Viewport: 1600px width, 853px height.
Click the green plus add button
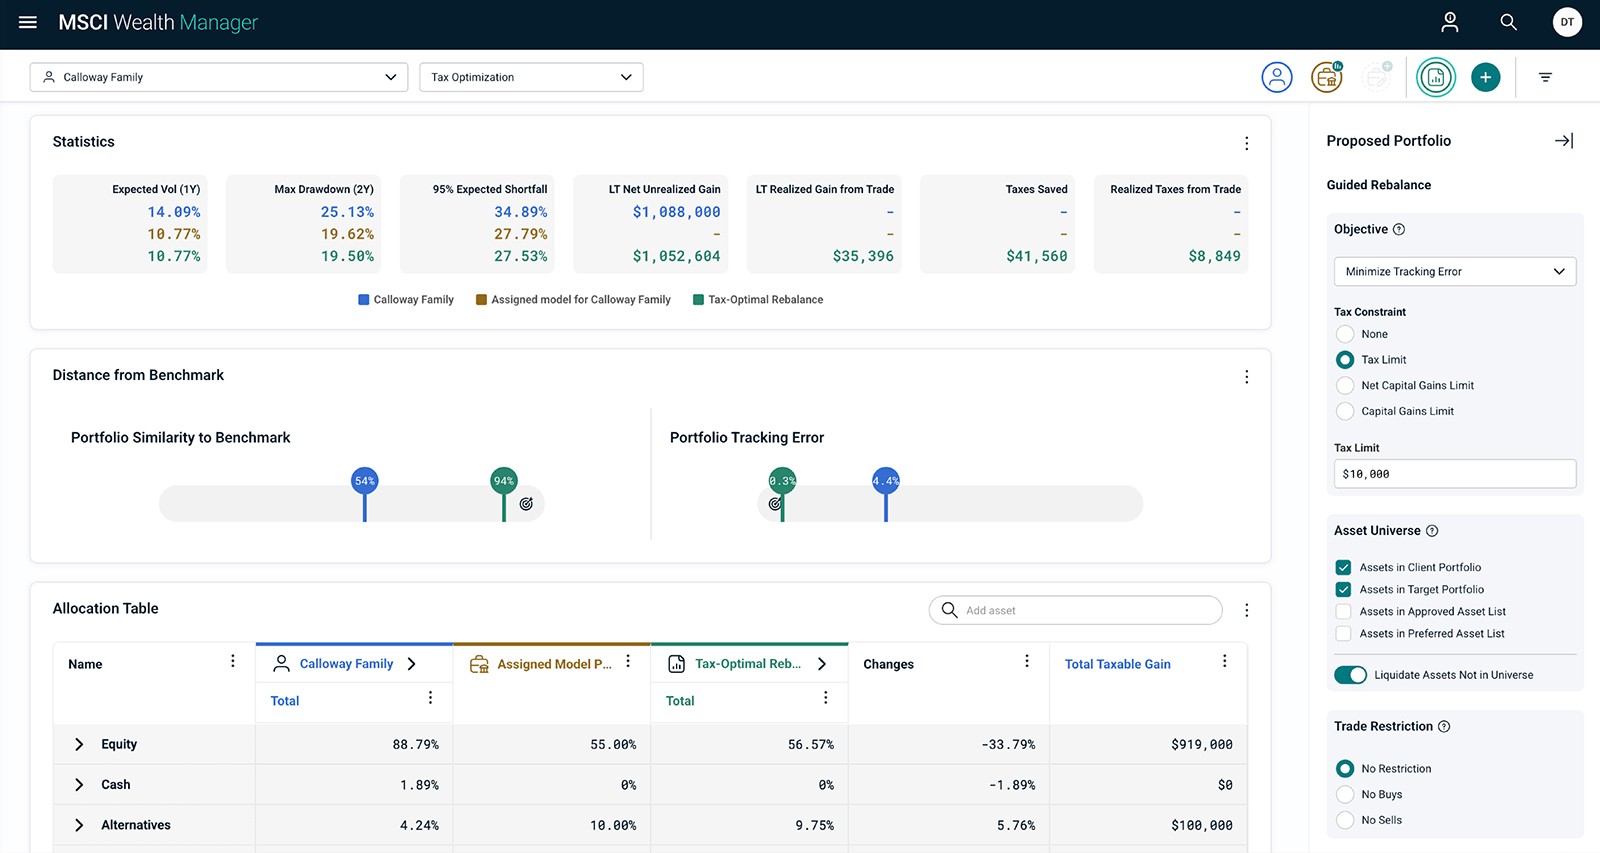1485,77
